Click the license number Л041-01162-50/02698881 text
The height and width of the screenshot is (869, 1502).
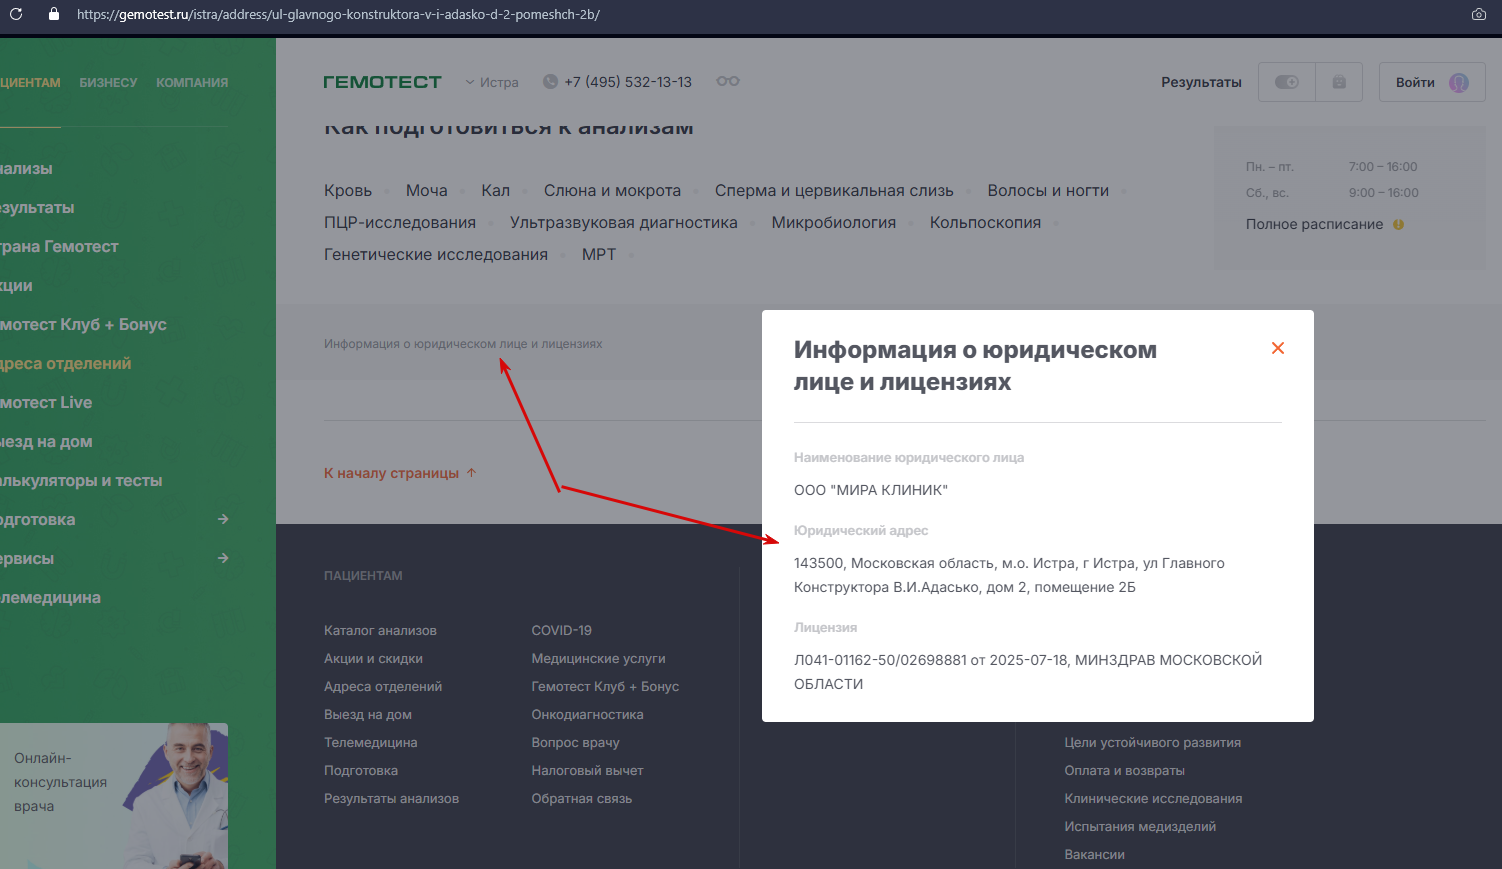point(880,660)
